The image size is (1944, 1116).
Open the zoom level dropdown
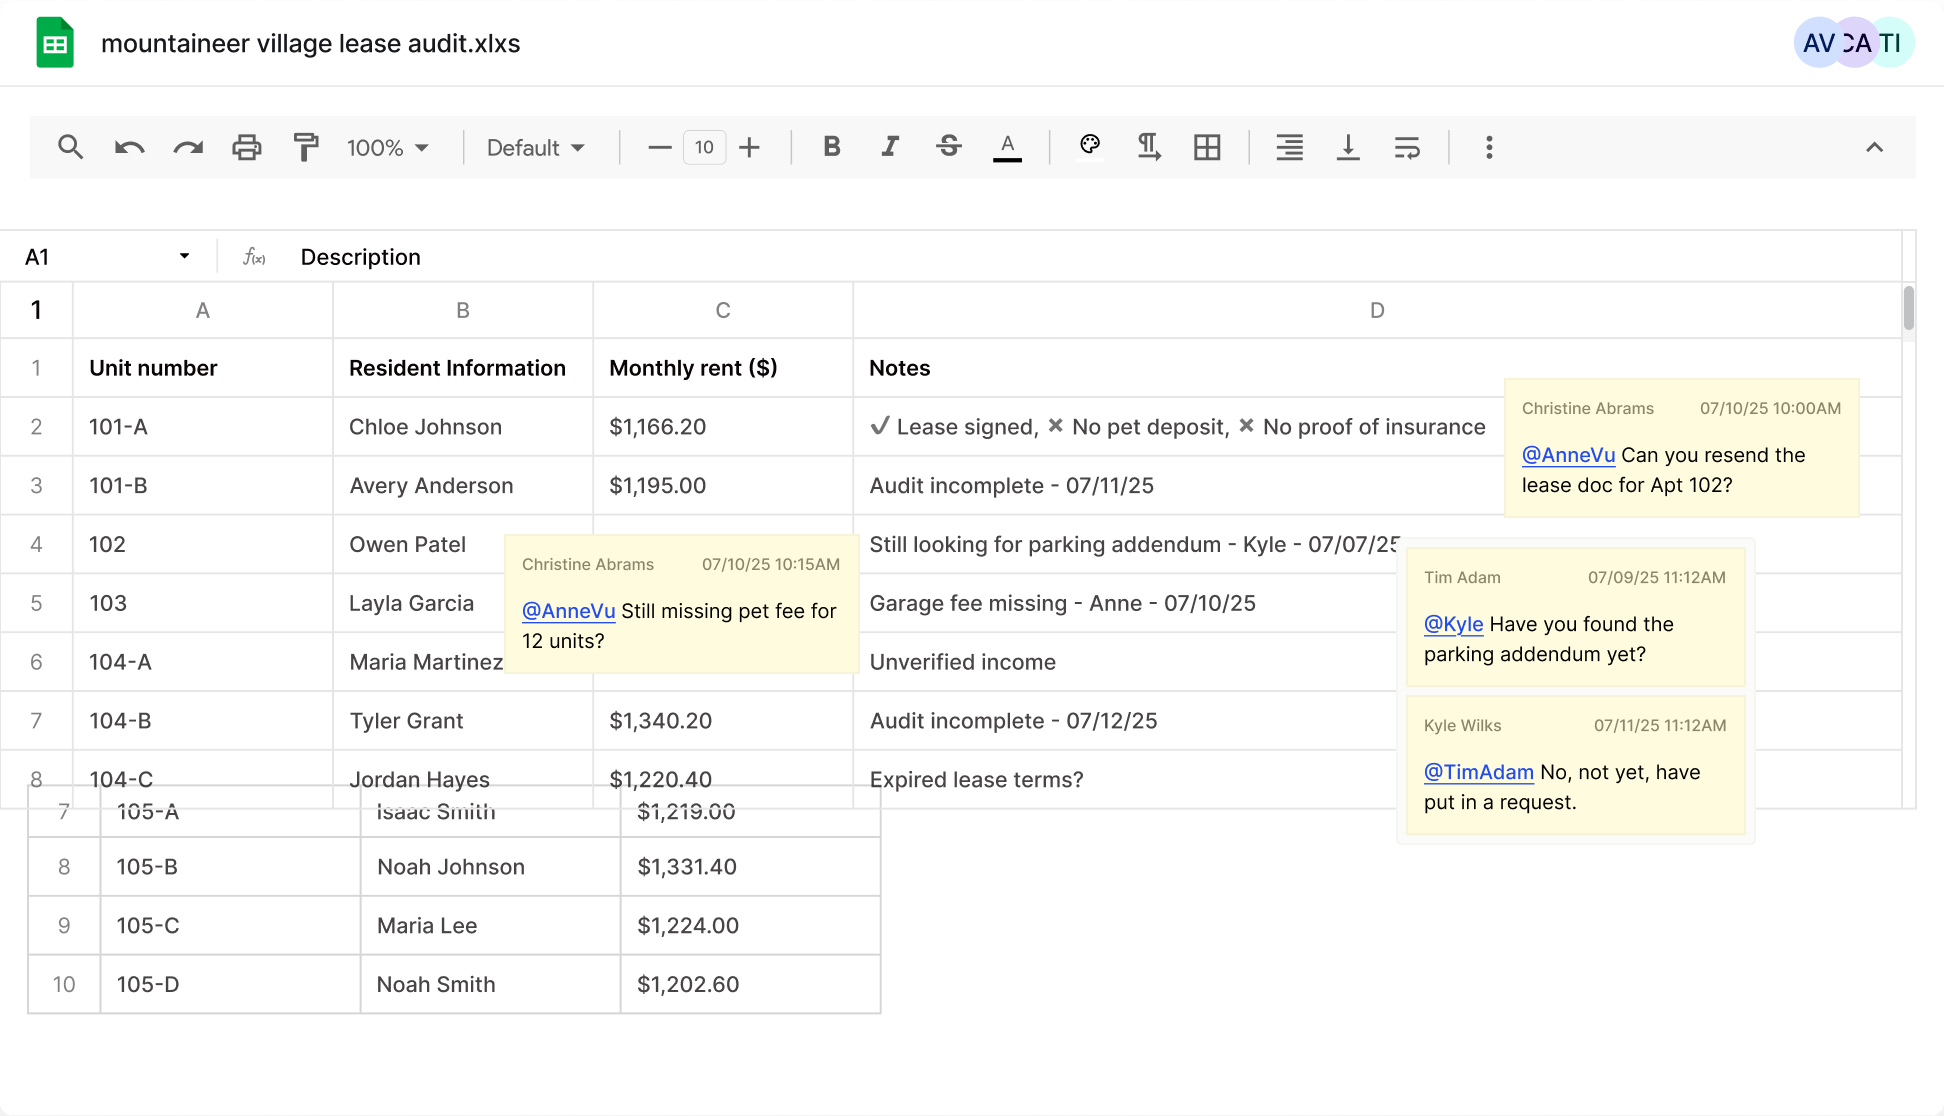(x=389, y=147)
